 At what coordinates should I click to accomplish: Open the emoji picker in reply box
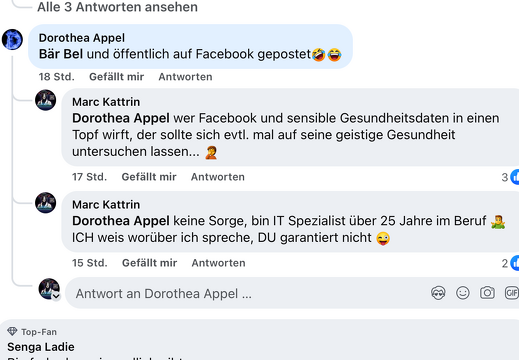(x=463, y=293)
